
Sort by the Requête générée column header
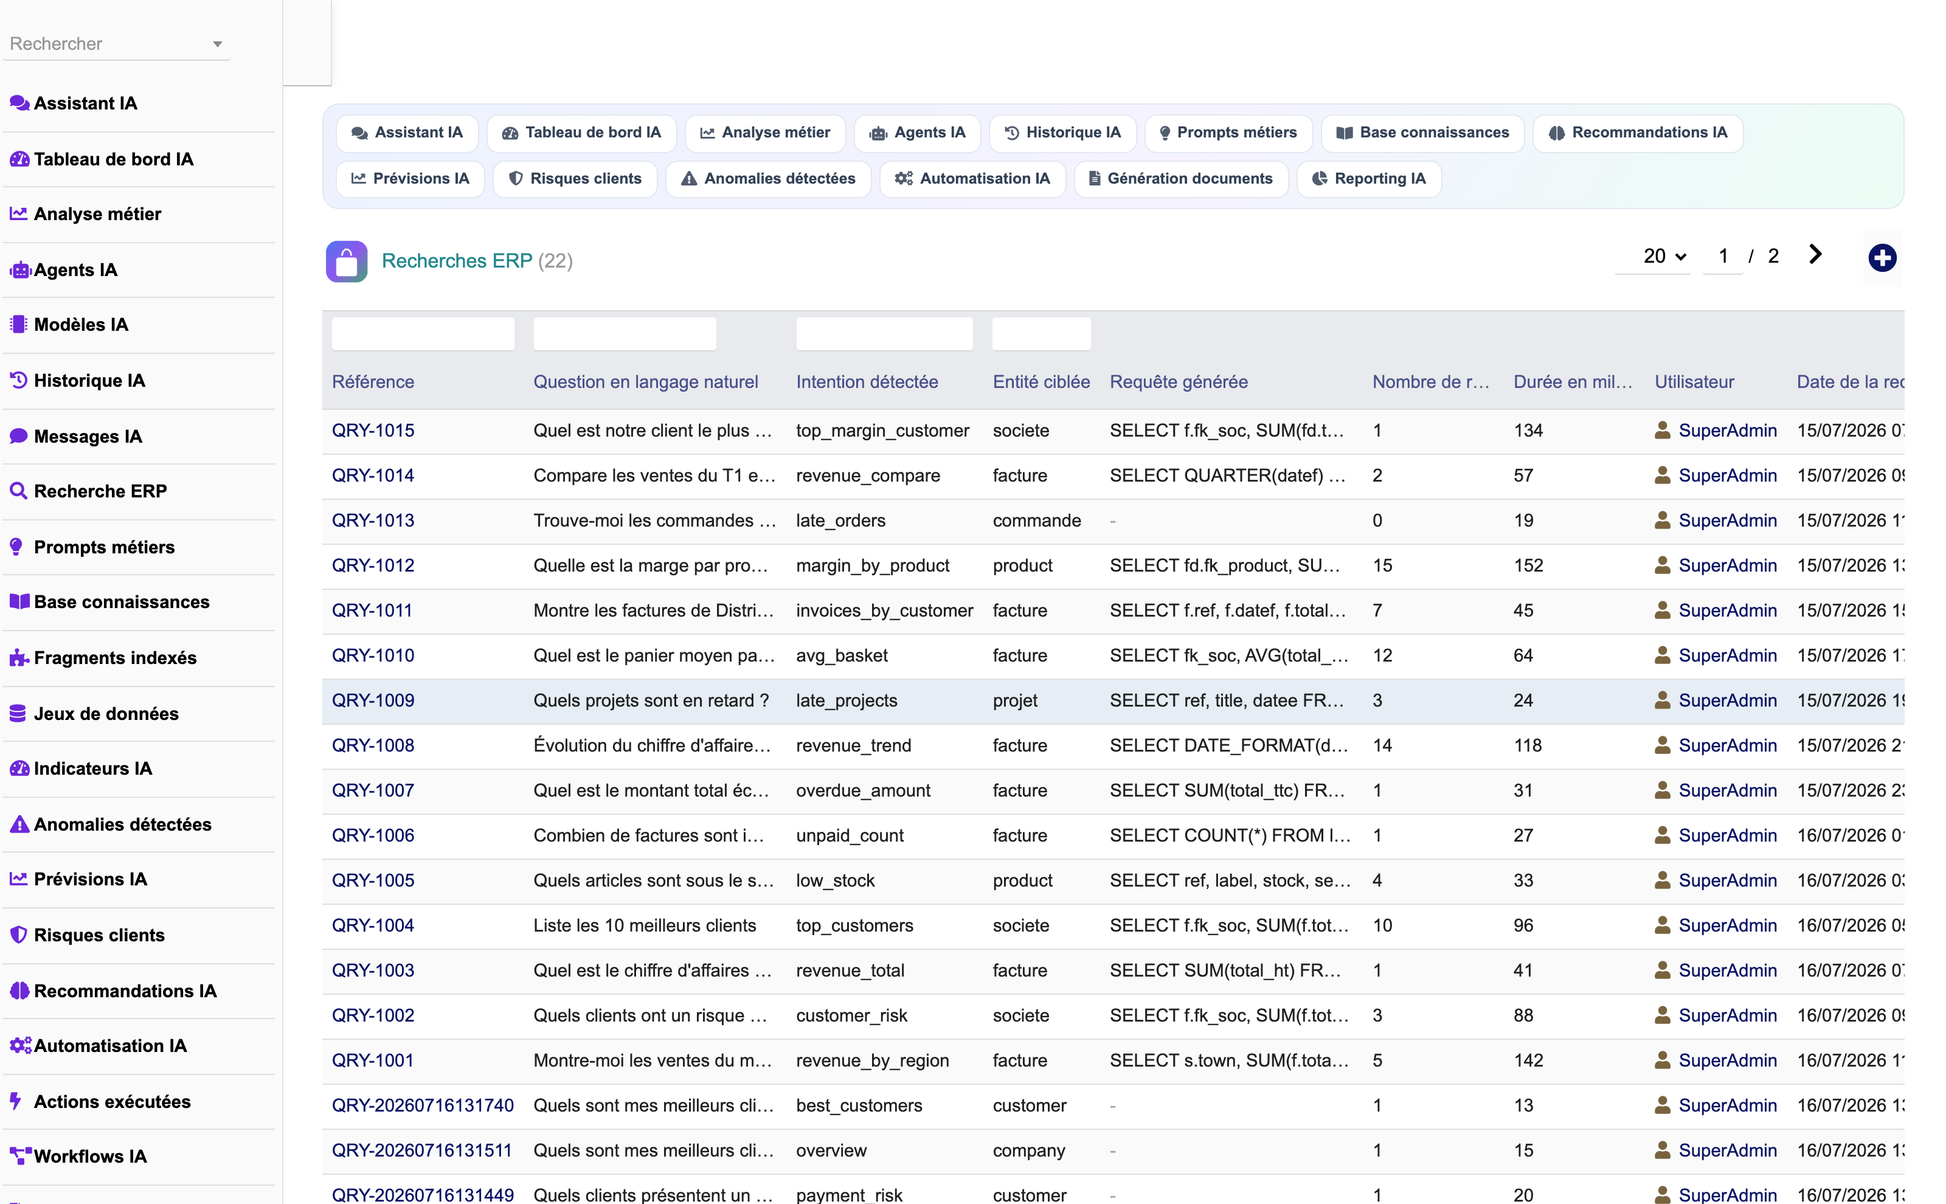pos(1178,382)
